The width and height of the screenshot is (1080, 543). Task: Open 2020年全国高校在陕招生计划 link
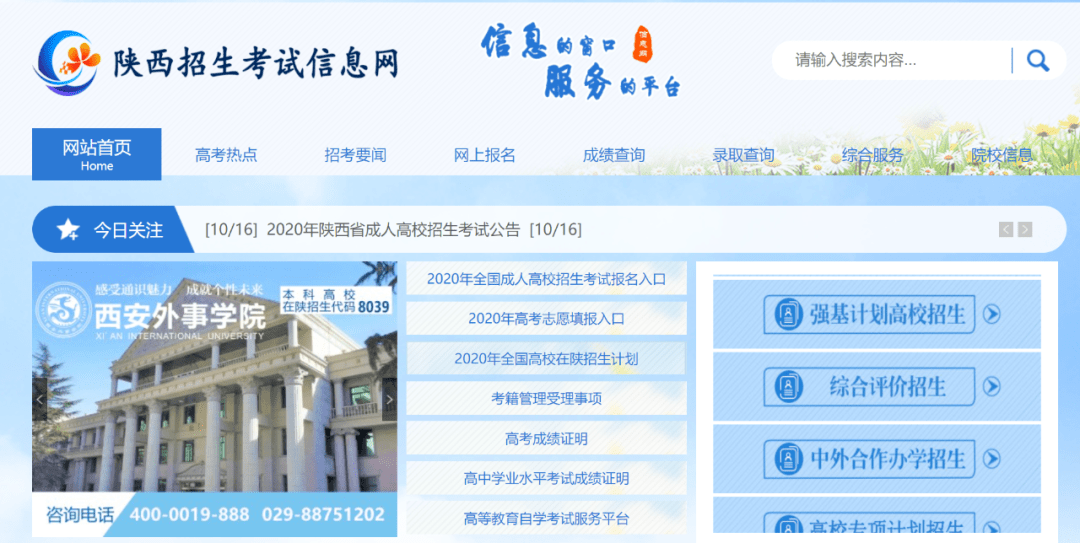point(546,358)
